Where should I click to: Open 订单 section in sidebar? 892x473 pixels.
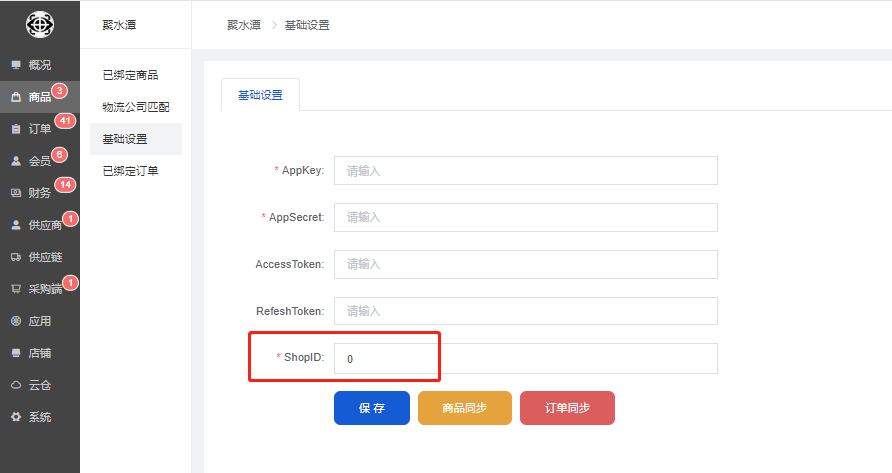pos(40,129)
